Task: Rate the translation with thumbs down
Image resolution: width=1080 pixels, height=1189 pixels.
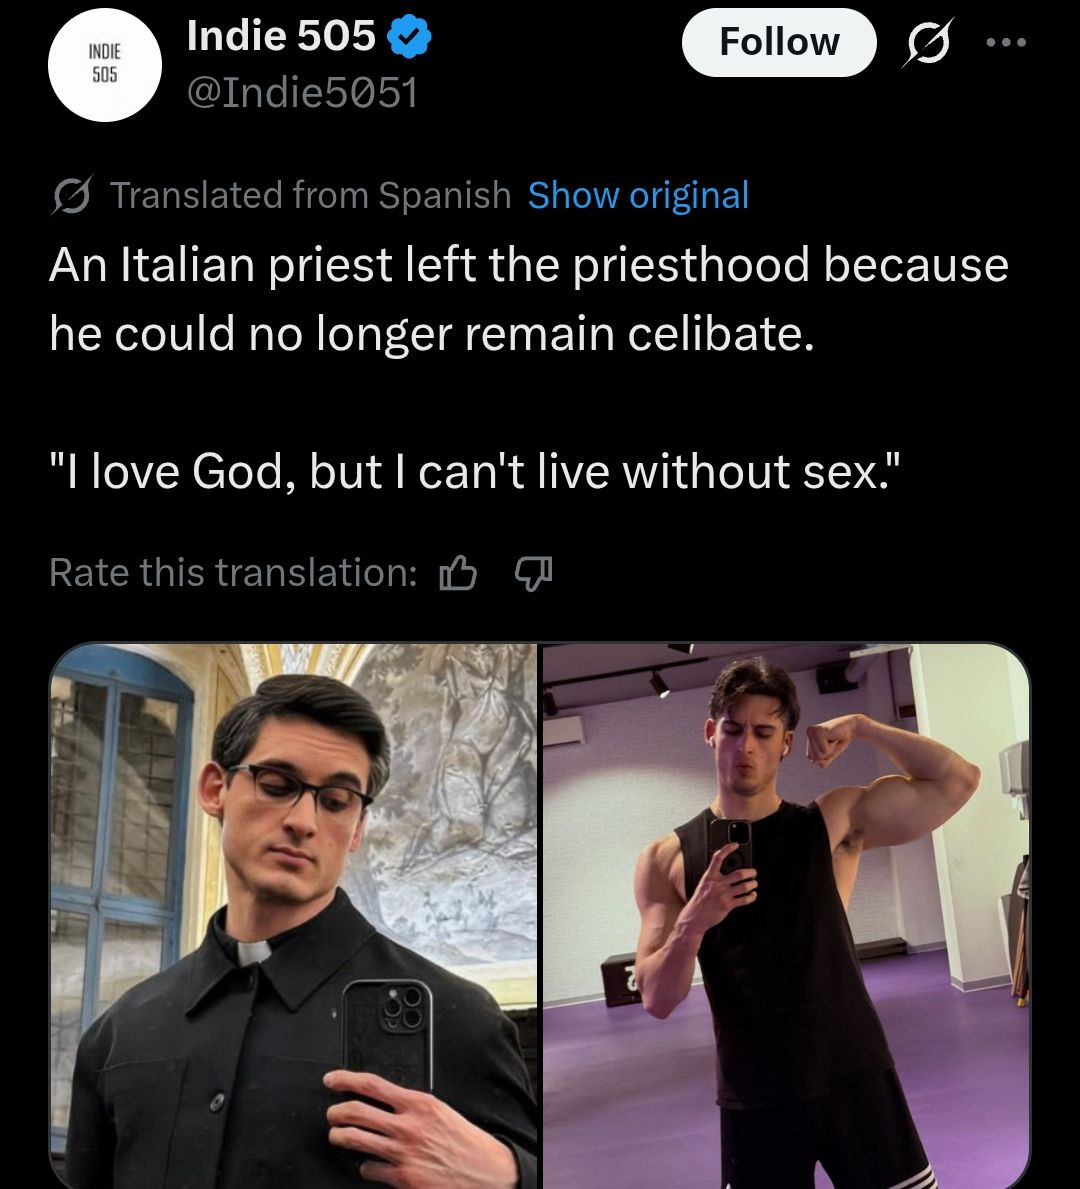Action: 533,573
